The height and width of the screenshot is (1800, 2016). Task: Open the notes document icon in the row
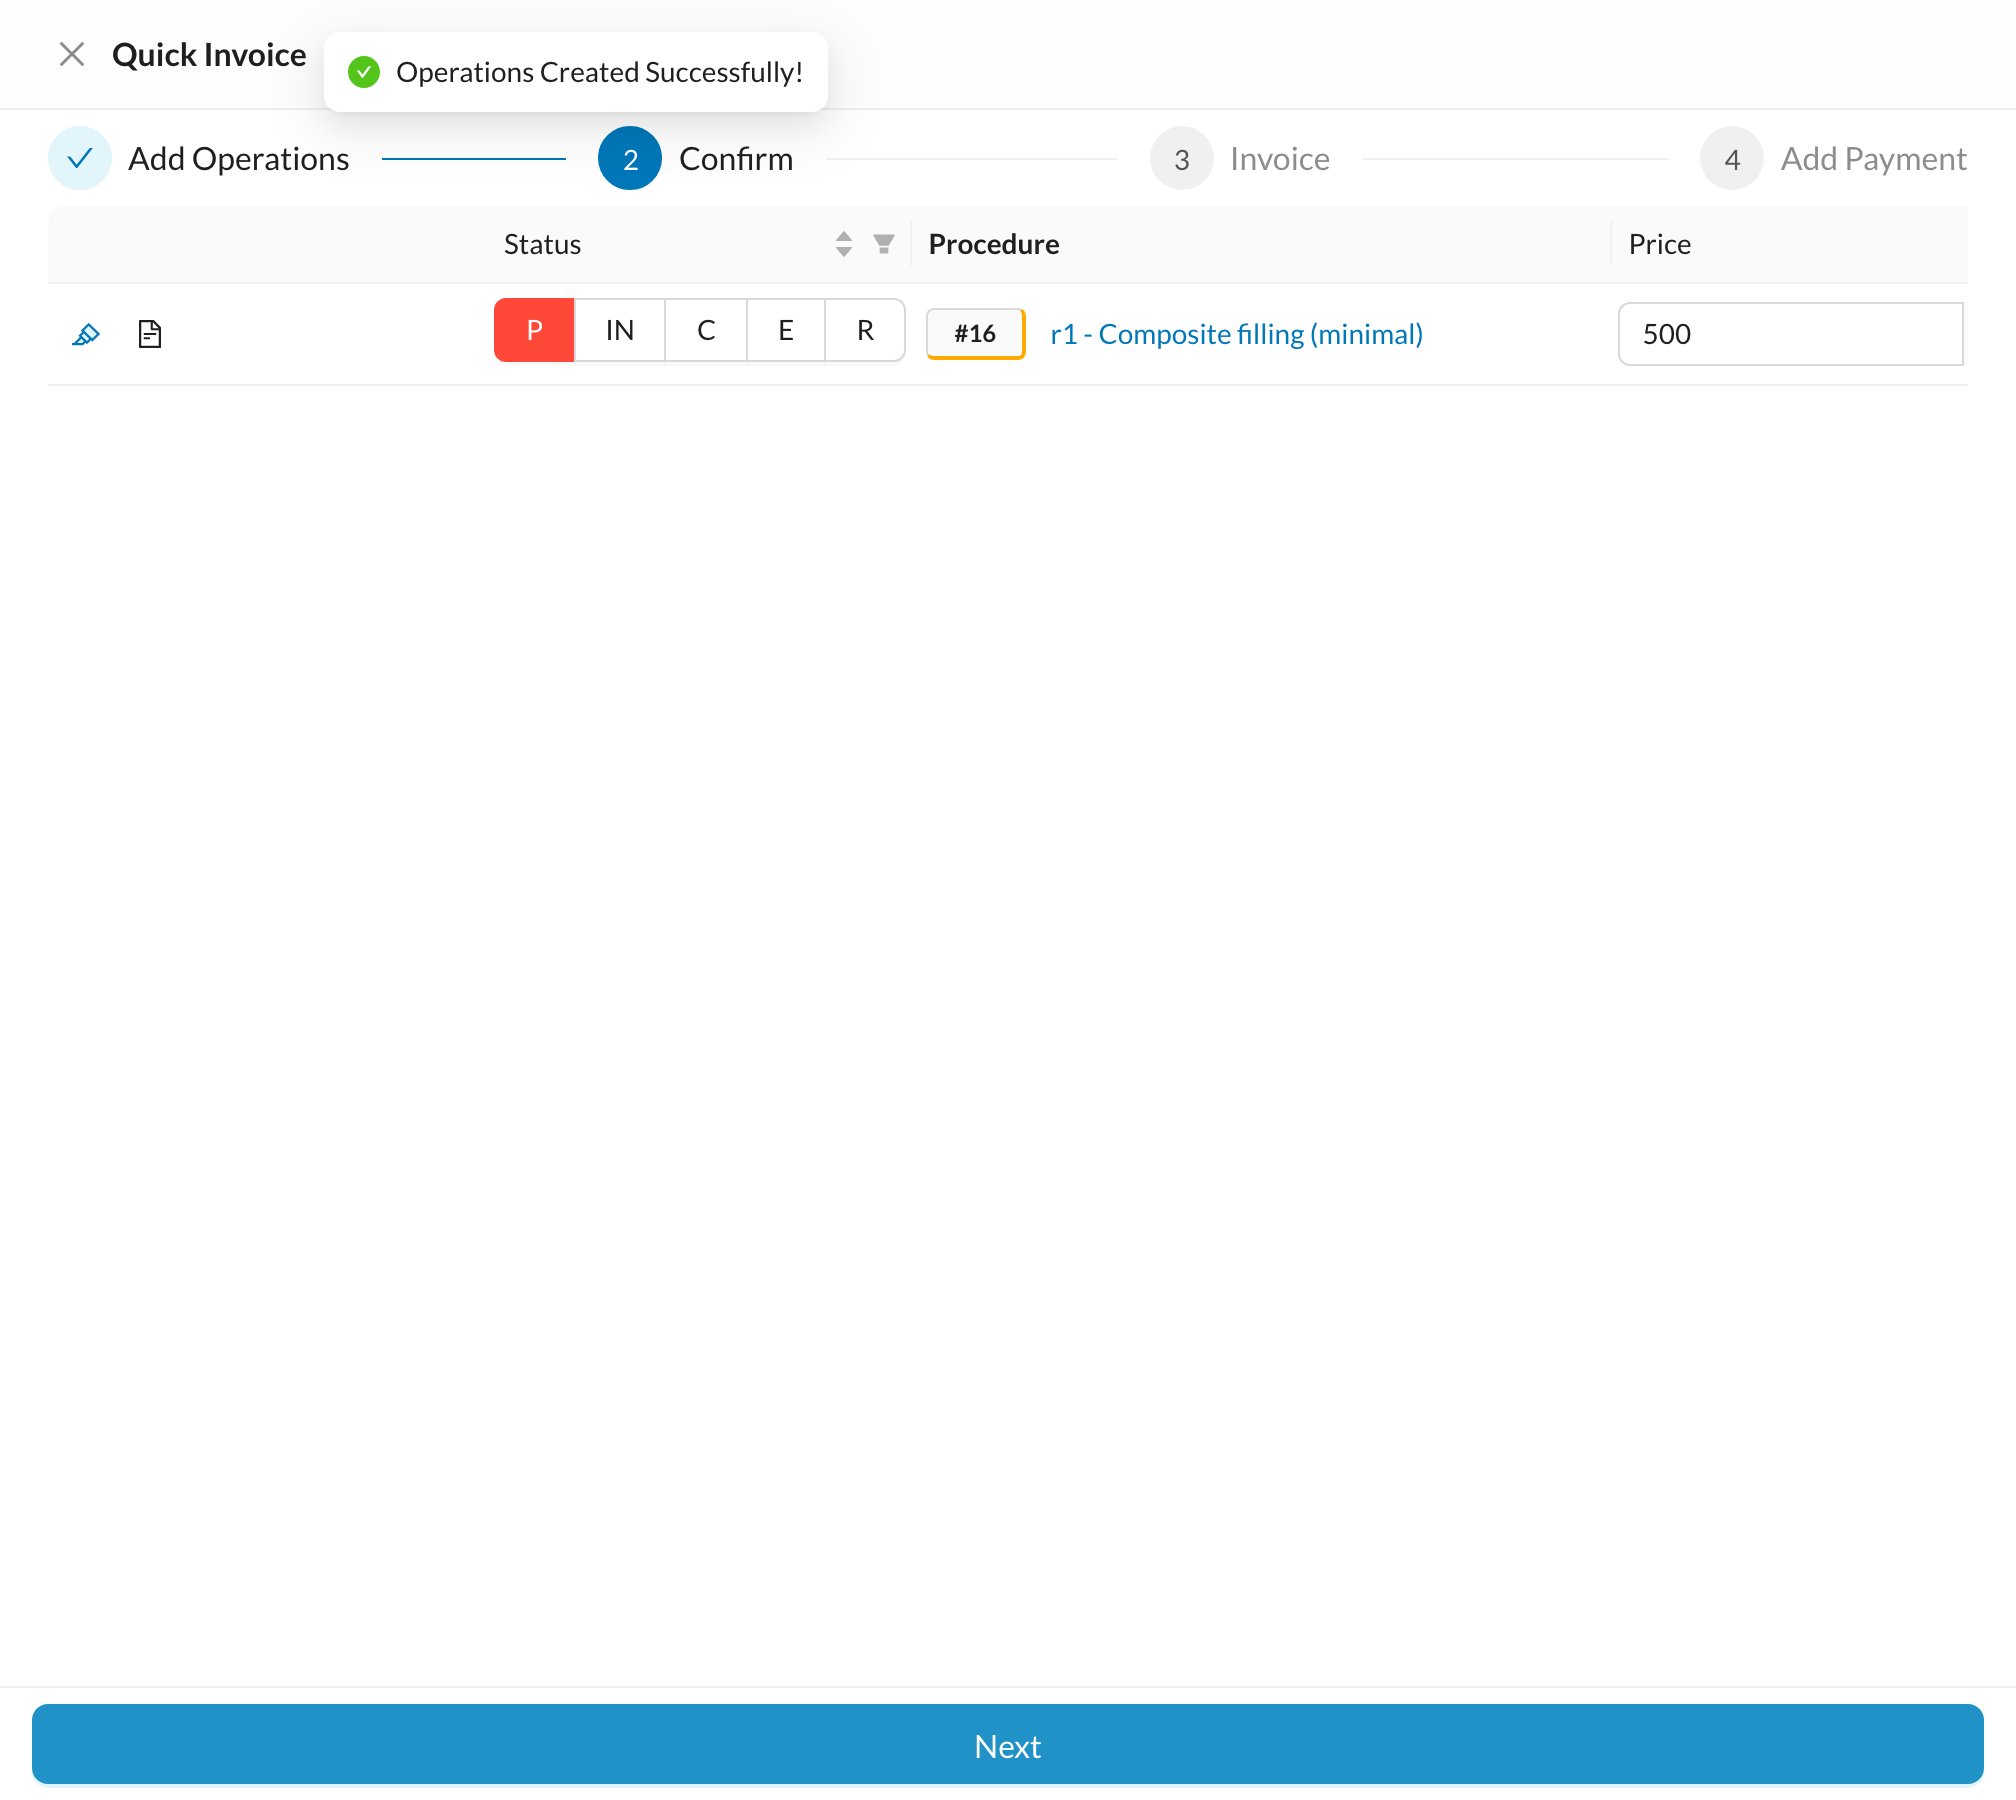[150, 334]
